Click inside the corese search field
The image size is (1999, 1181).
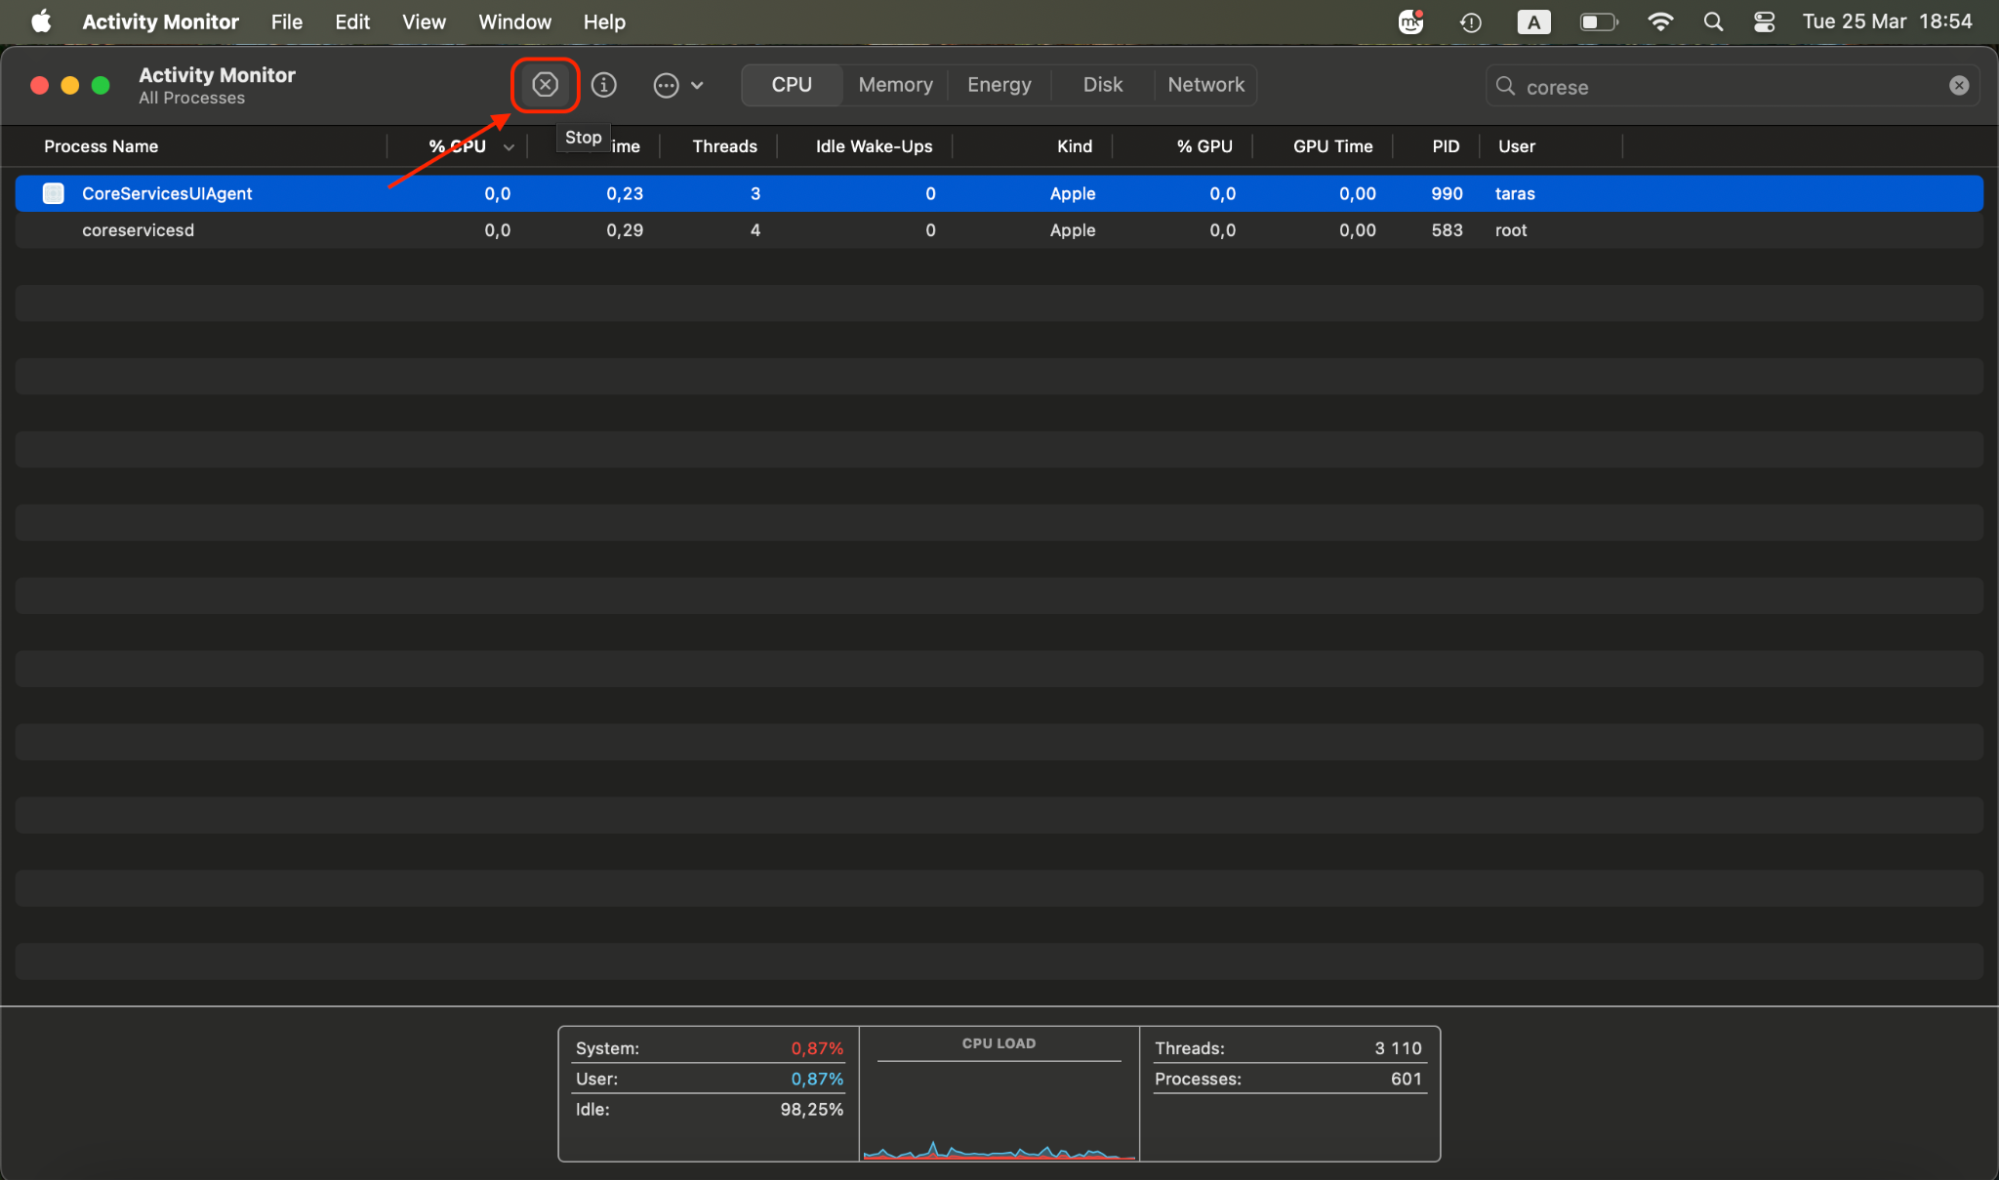(1700, 86)
